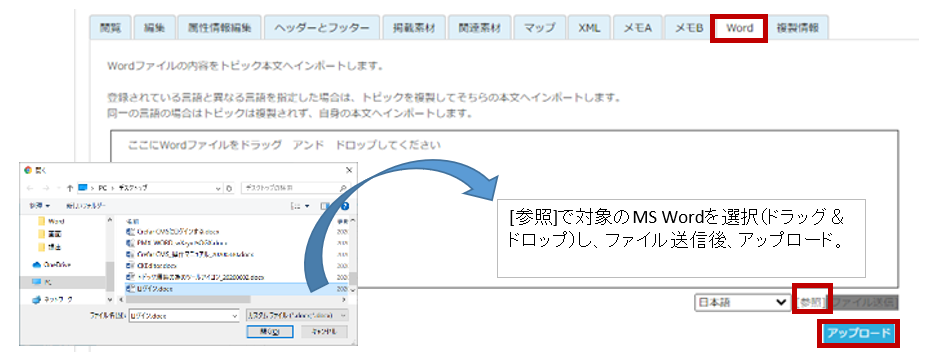Switch to the 閲覧 tab

111,28
